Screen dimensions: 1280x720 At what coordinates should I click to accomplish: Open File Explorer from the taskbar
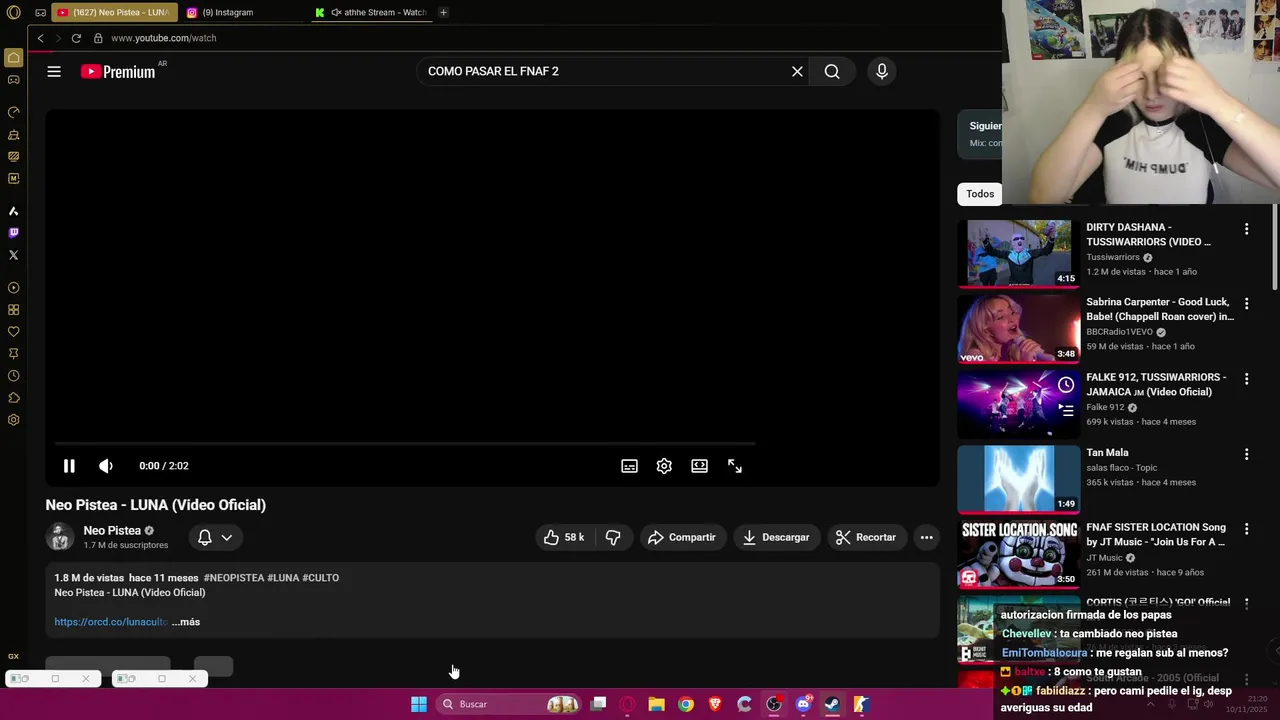[656, 704]
